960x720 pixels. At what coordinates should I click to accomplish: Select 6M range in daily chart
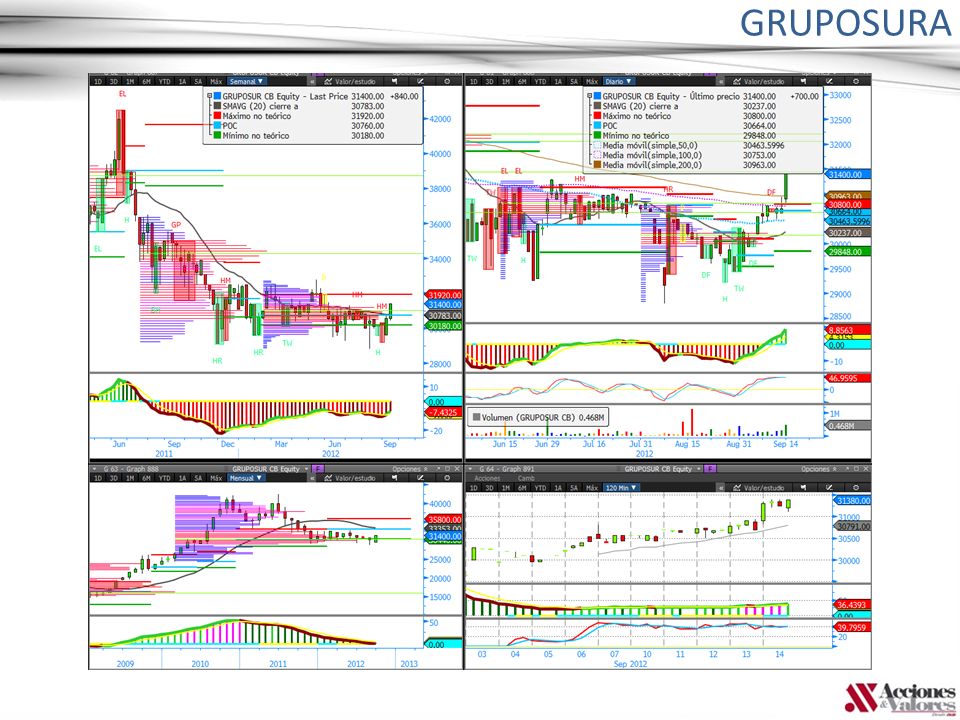pos(522,81)
